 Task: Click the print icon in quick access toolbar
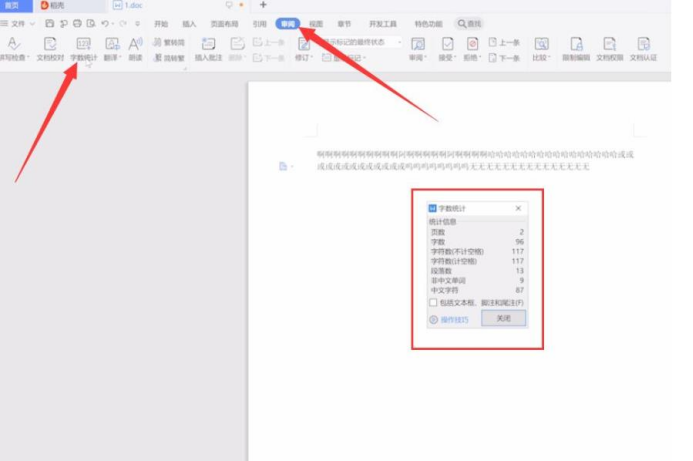pyautogui.click(x=77, y=23)
